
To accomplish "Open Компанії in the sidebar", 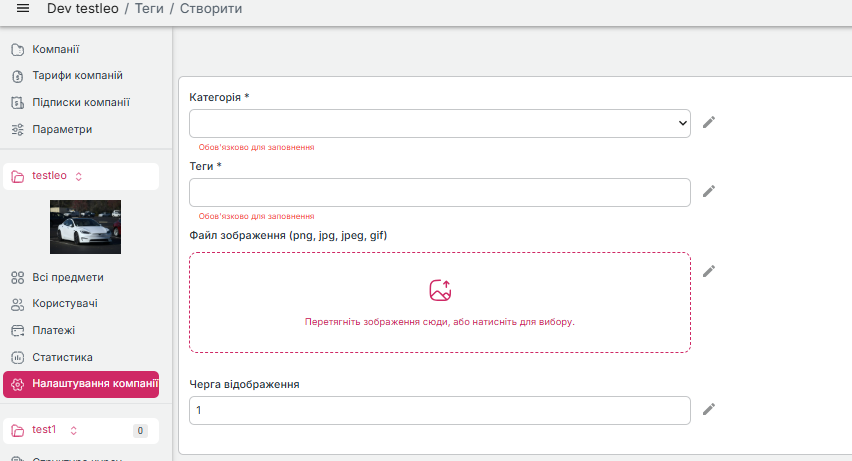I will click(55, 49).
